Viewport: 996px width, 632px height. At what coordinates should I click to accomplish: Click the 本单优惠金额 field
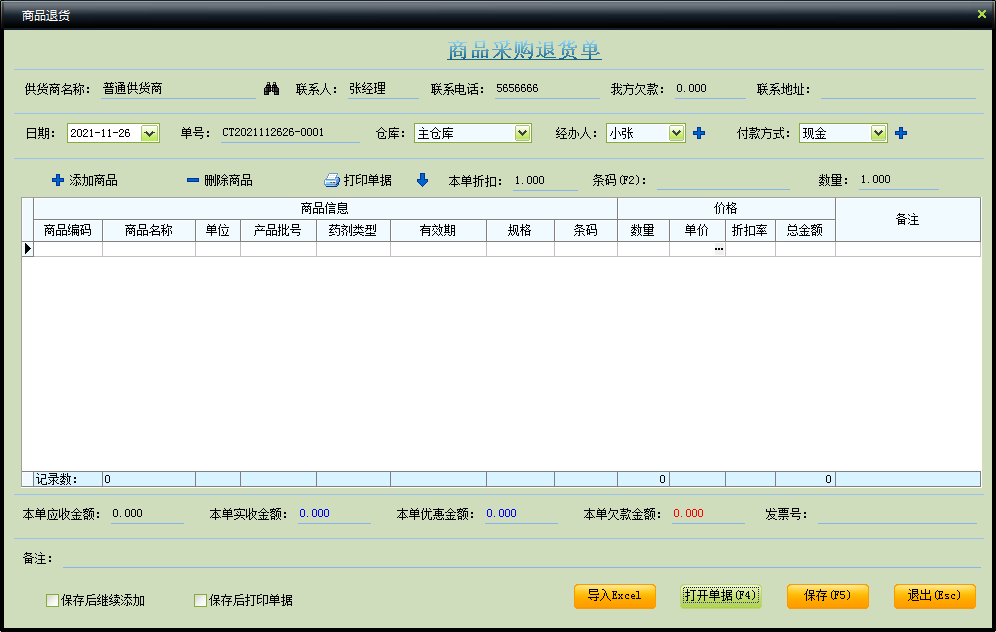click(x=521, y=514)
